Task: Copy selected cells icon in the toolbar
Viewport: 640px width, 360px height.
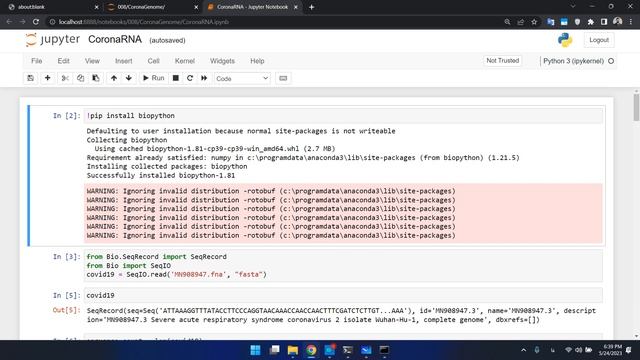Action: [80, 78]
